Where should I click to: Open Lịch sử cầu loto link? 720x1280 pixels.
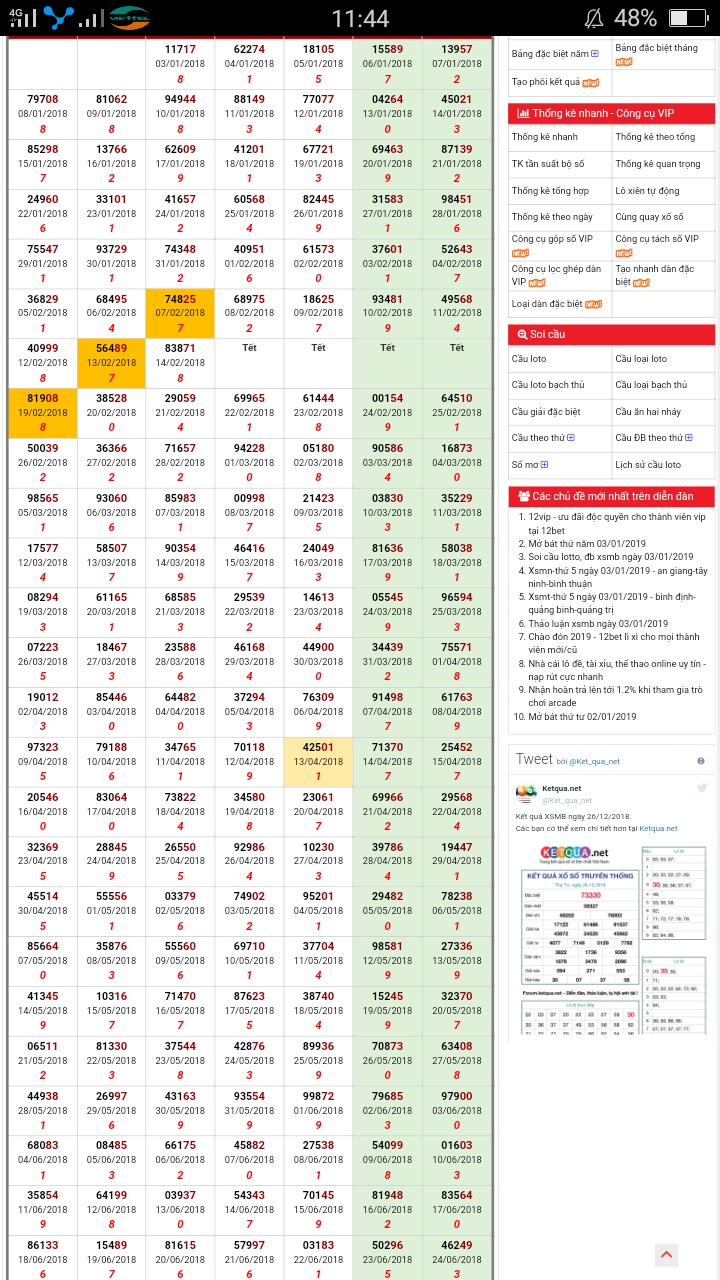pyautogui.click(x=648, y=465)
